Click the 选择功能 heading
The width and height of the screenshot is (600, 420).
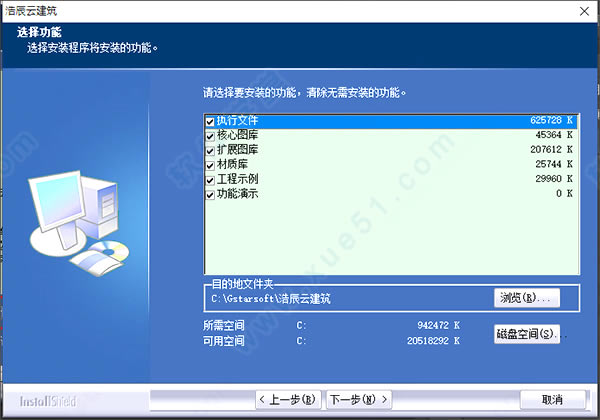(x=39, y=32)
